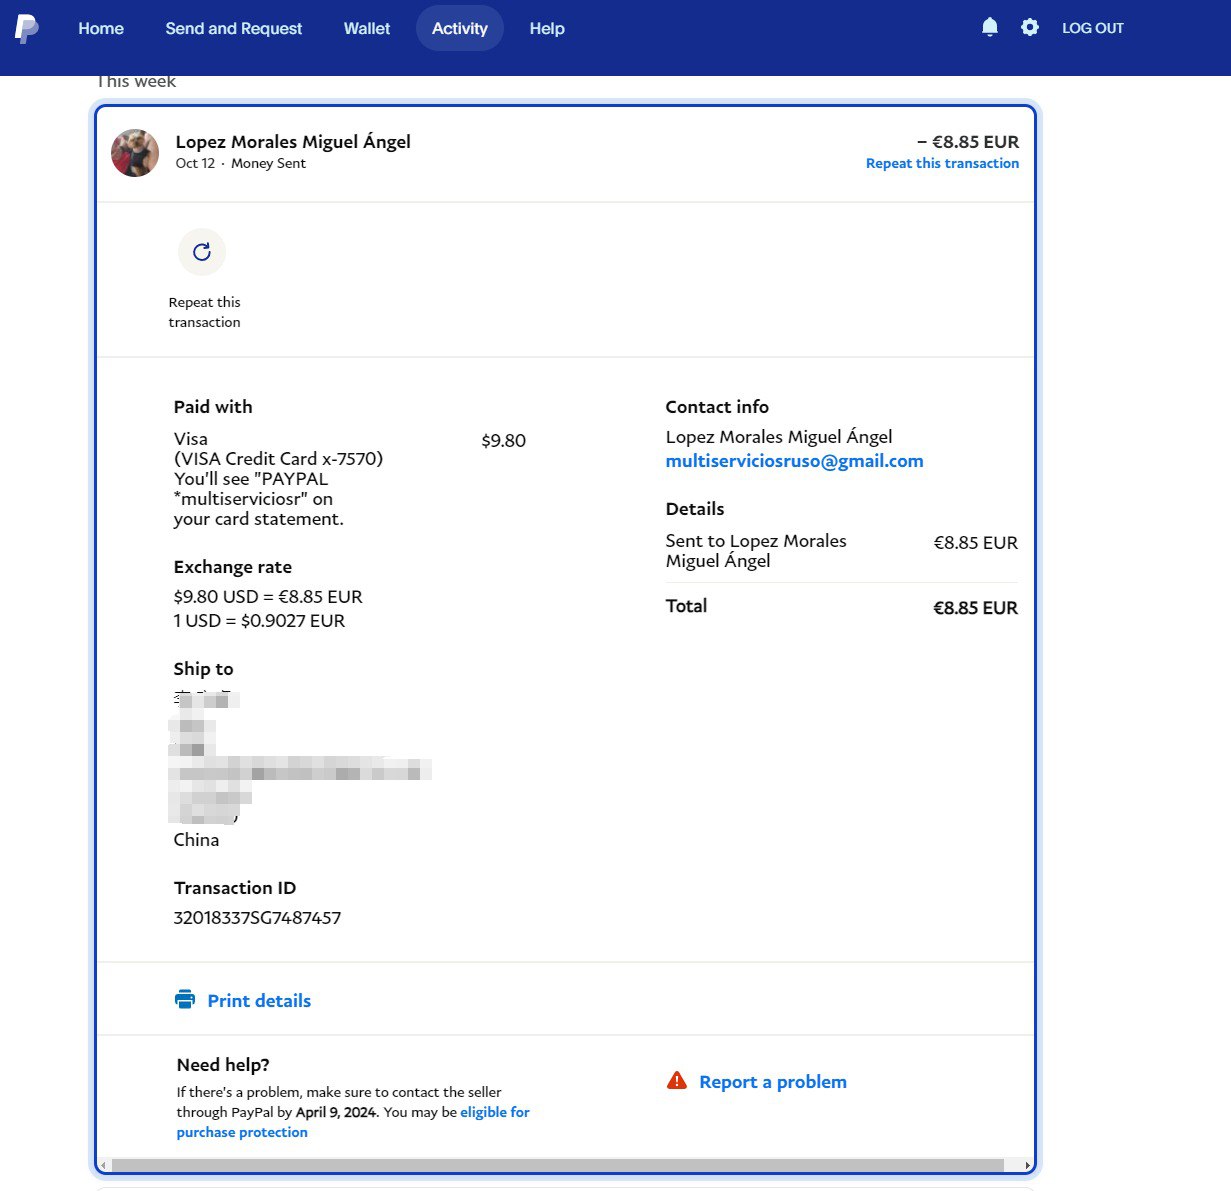Click the circular repeat transaction icon
The width and height of the screenshot is (1231, 1191).
[202, 252]
